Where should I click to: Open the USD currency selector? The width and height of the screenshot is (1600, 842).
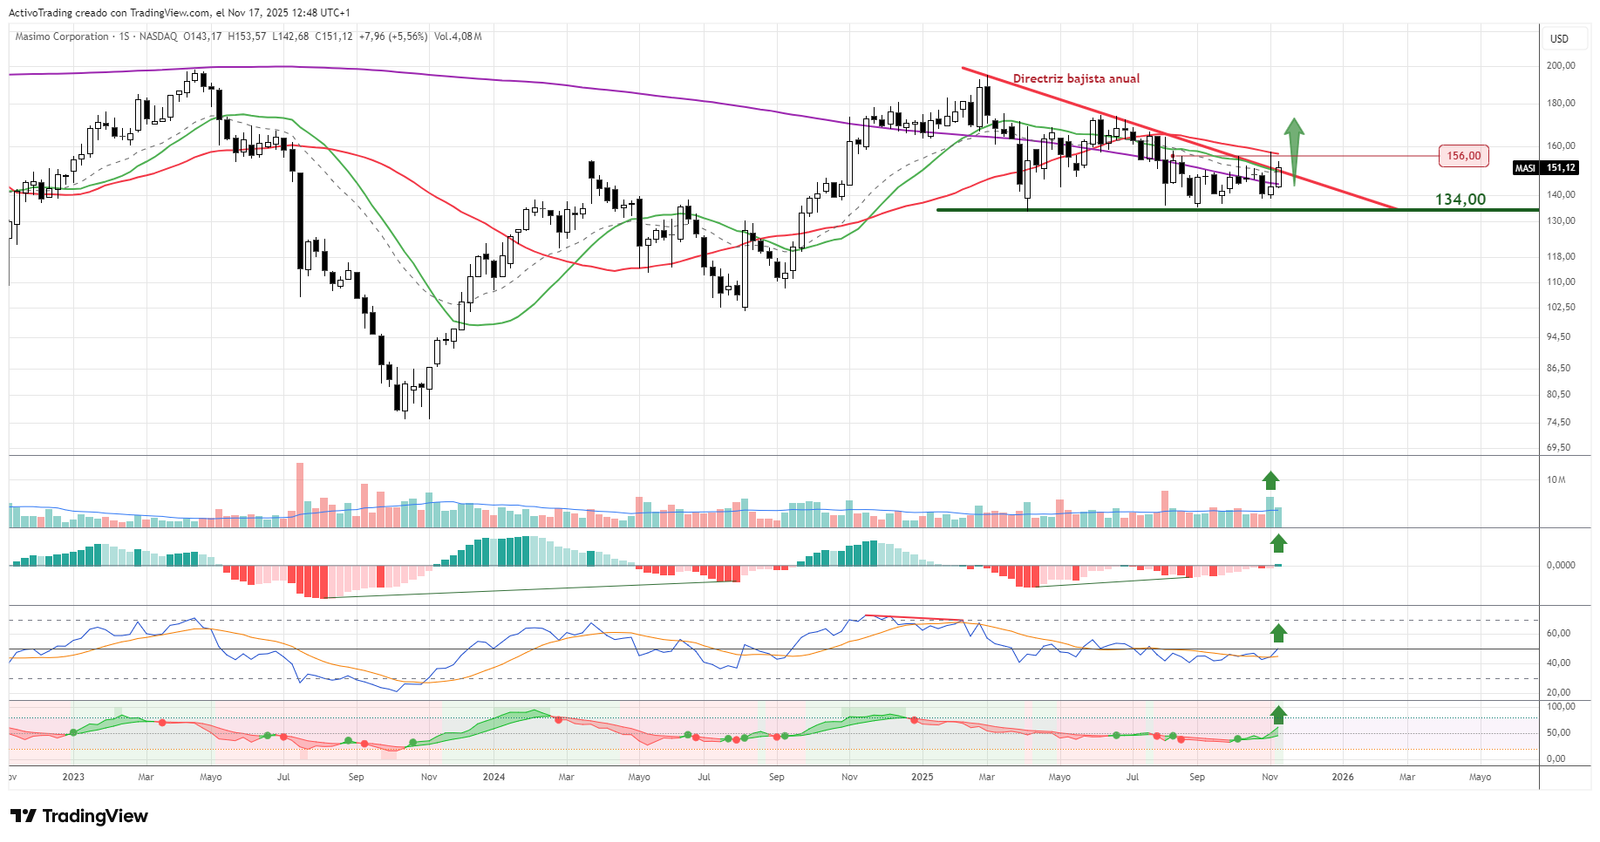[x=1559, y=39]
